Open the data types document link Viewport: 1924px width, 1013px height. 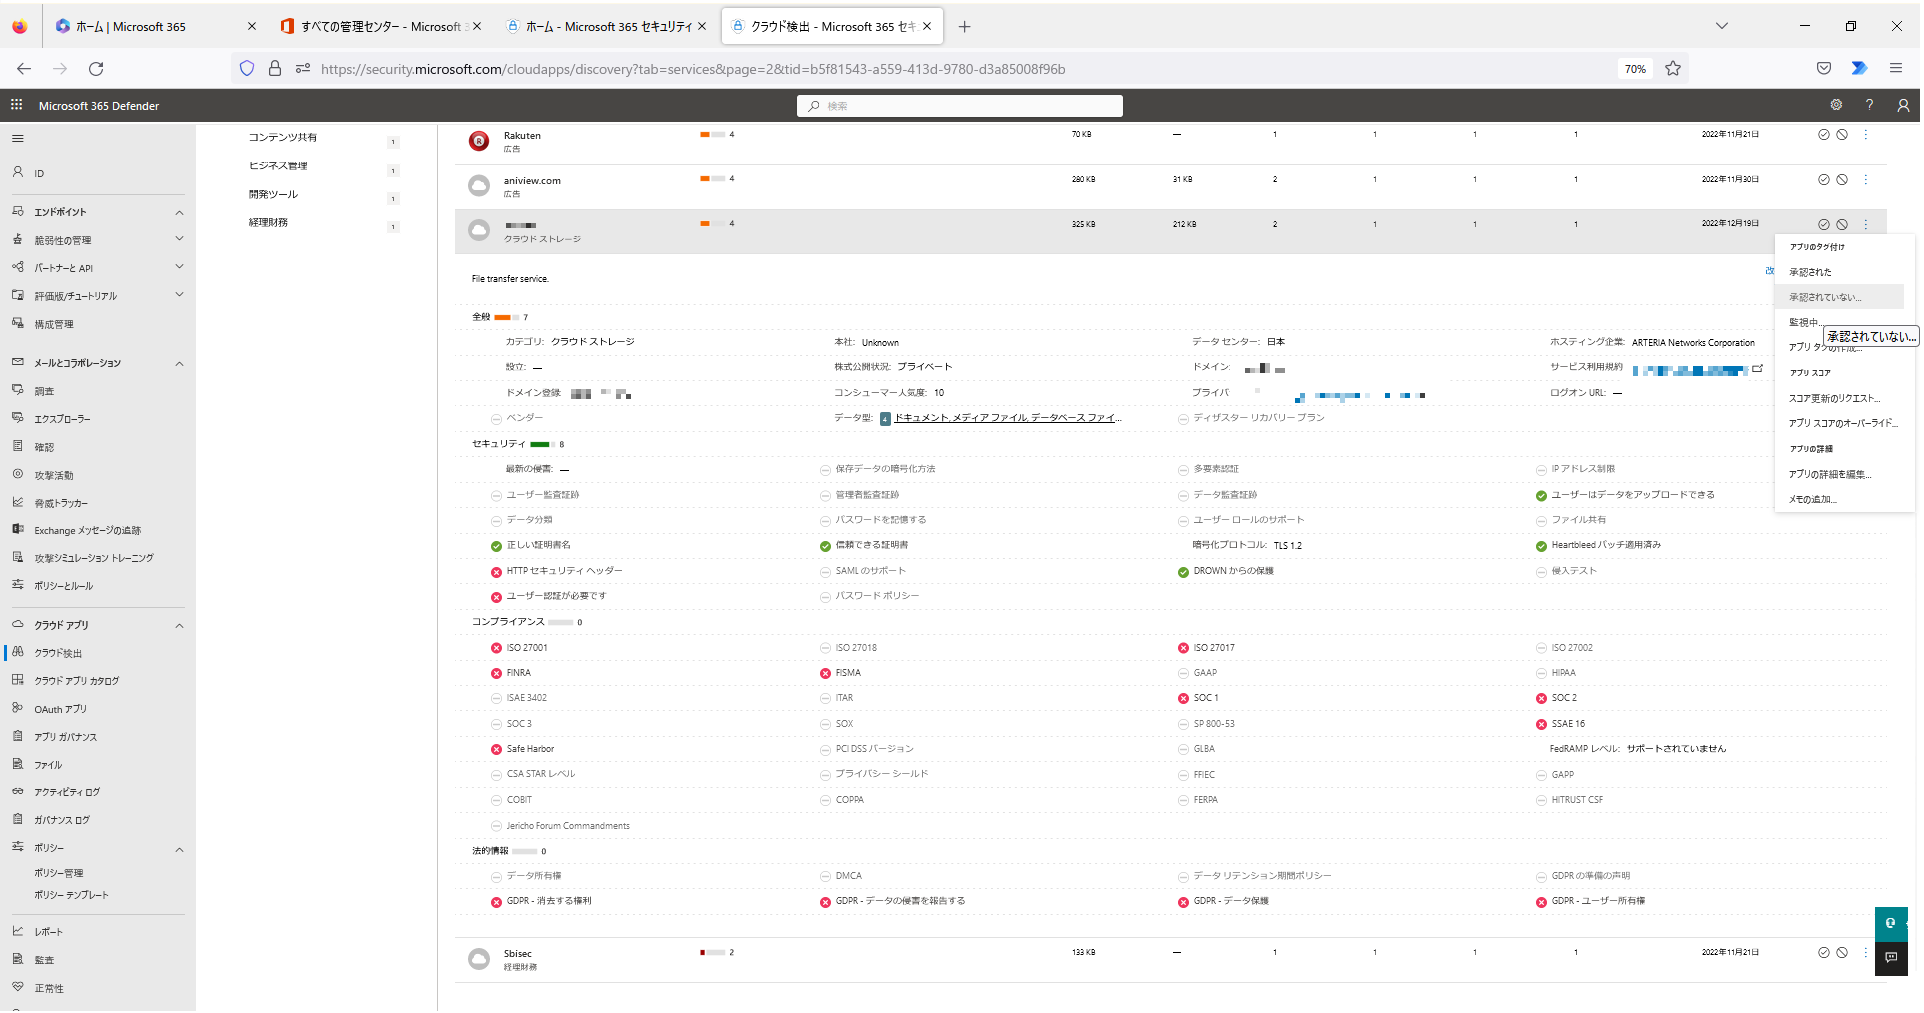click(1007, 418)
